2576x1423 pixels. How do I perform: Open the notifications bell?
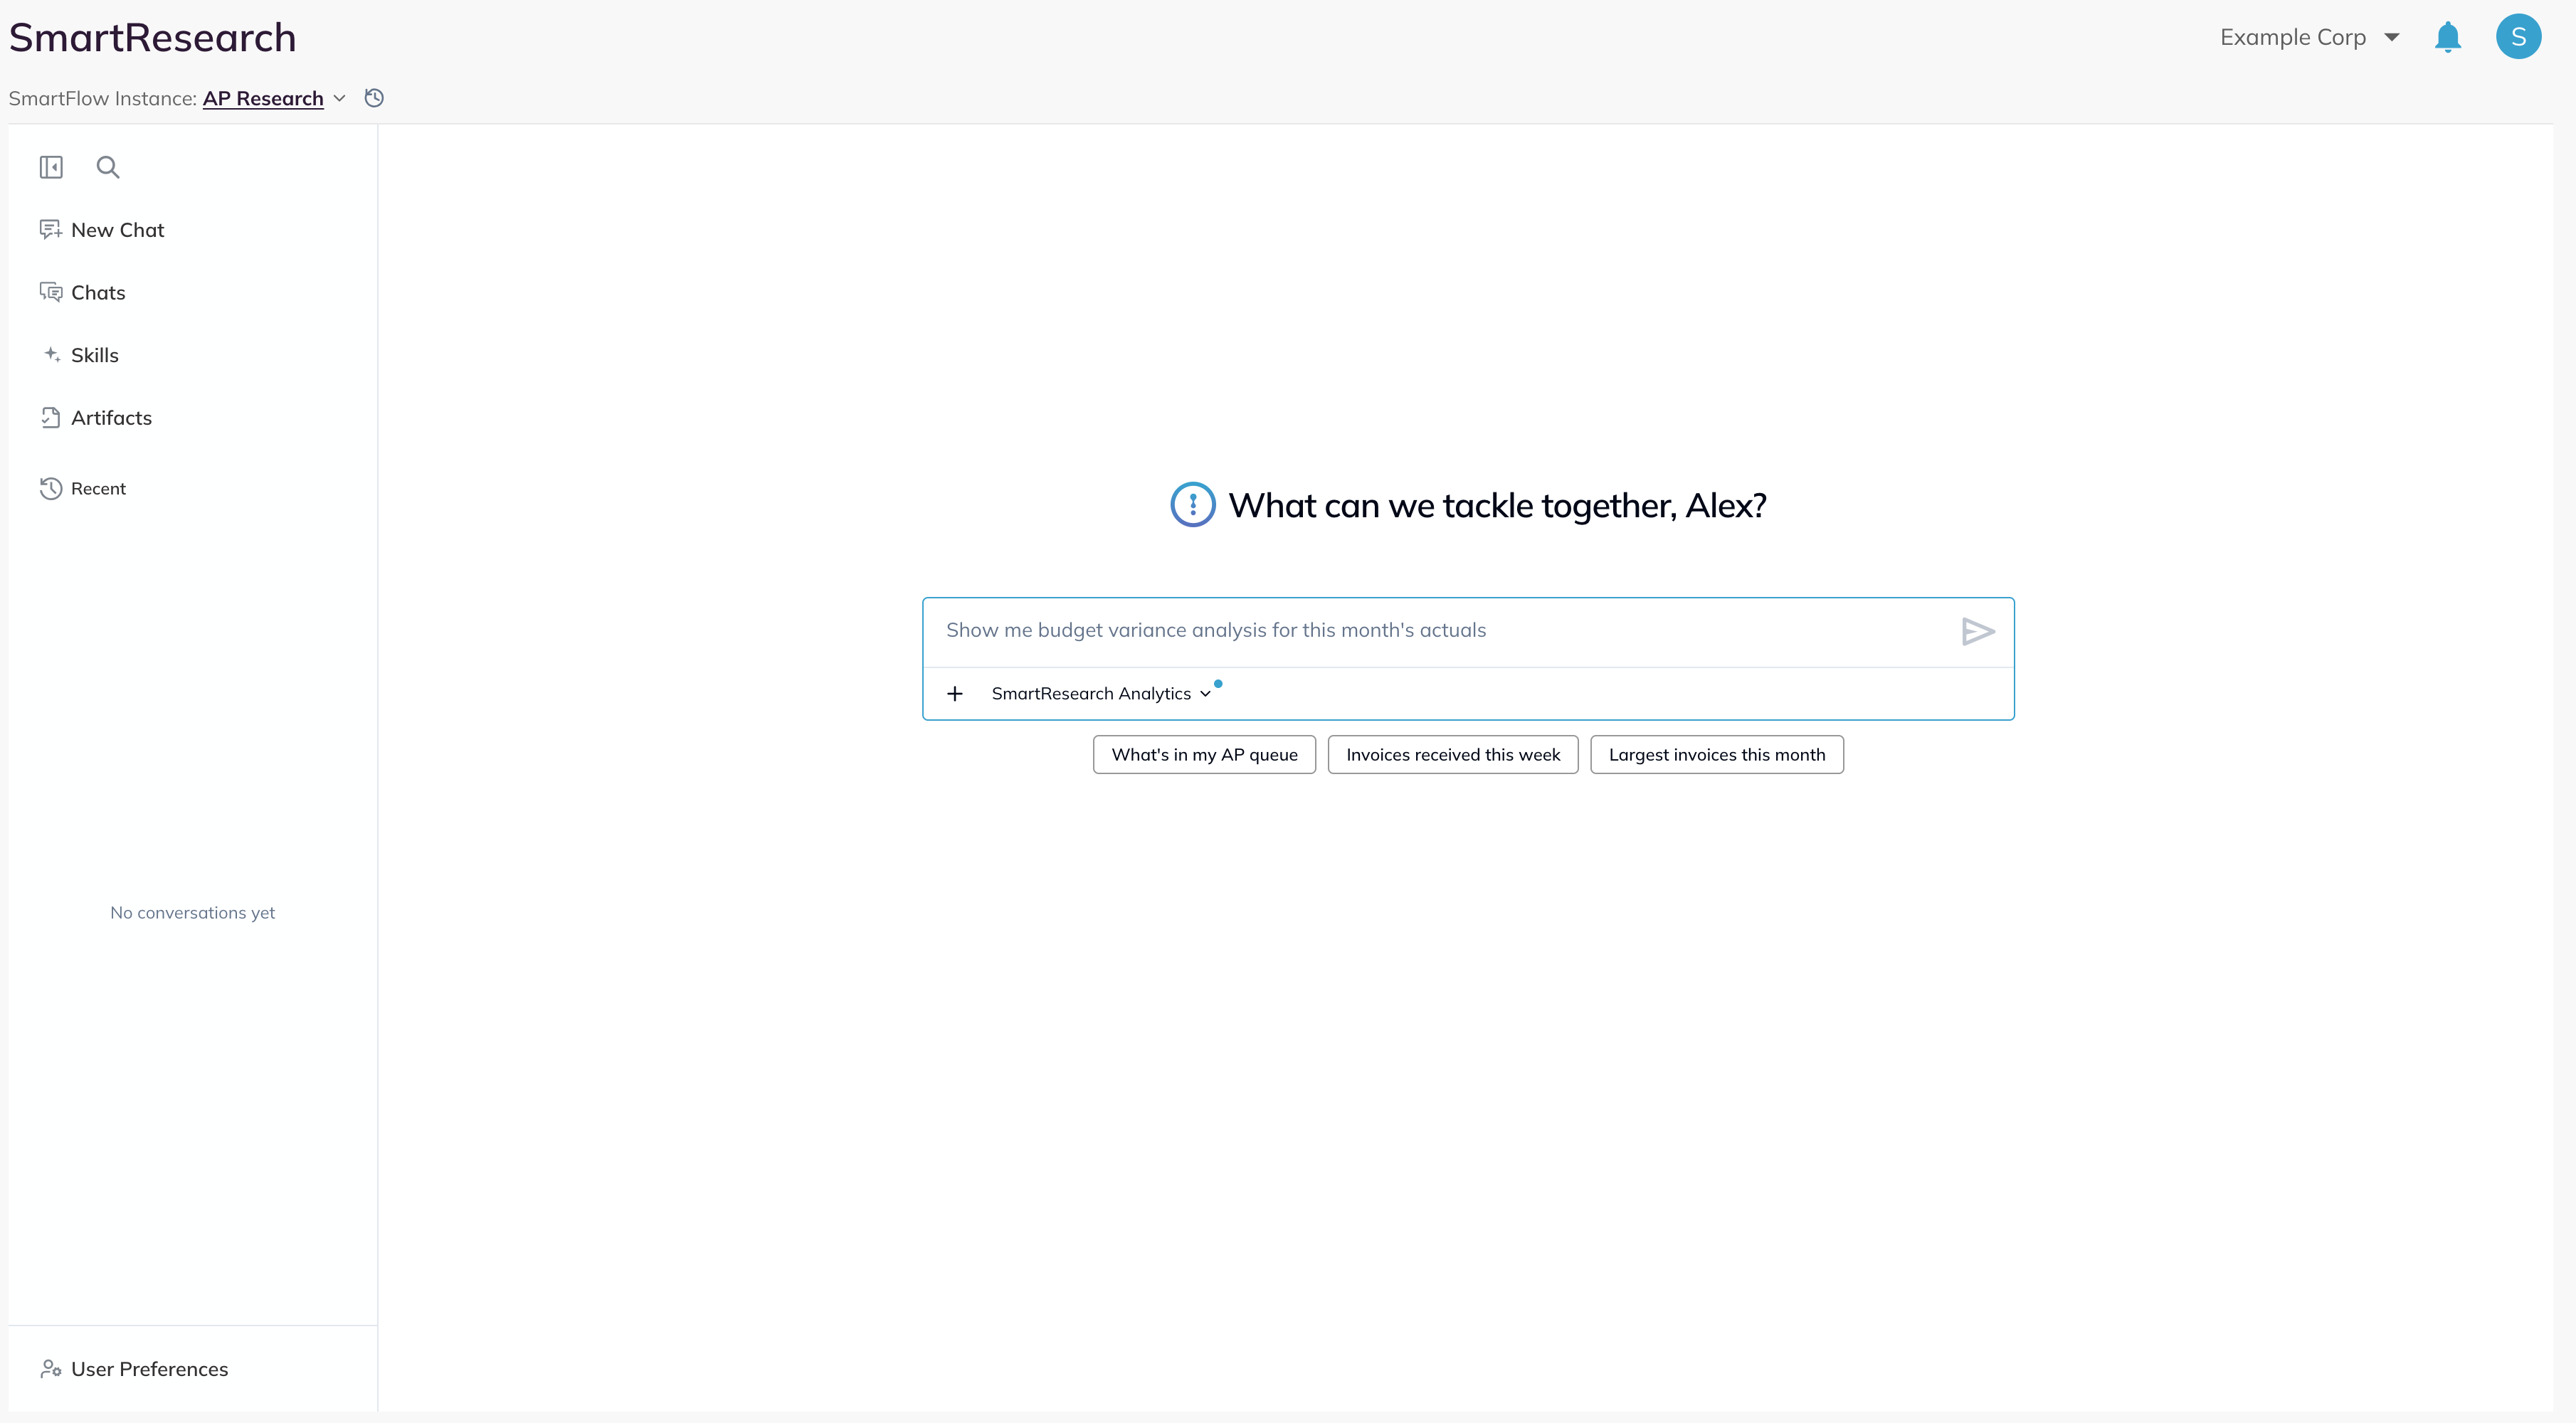tap(2447, 38)
